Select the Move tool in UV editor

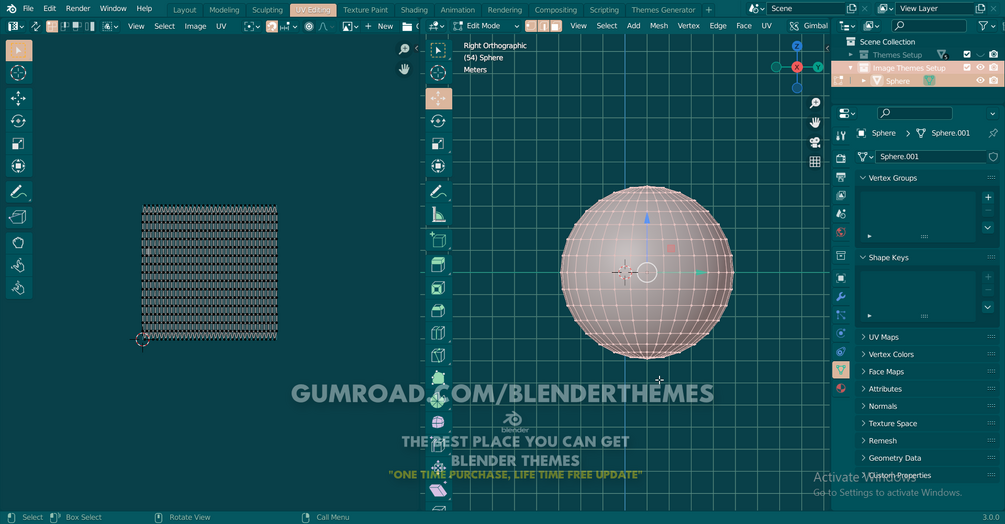pos(19,98)
